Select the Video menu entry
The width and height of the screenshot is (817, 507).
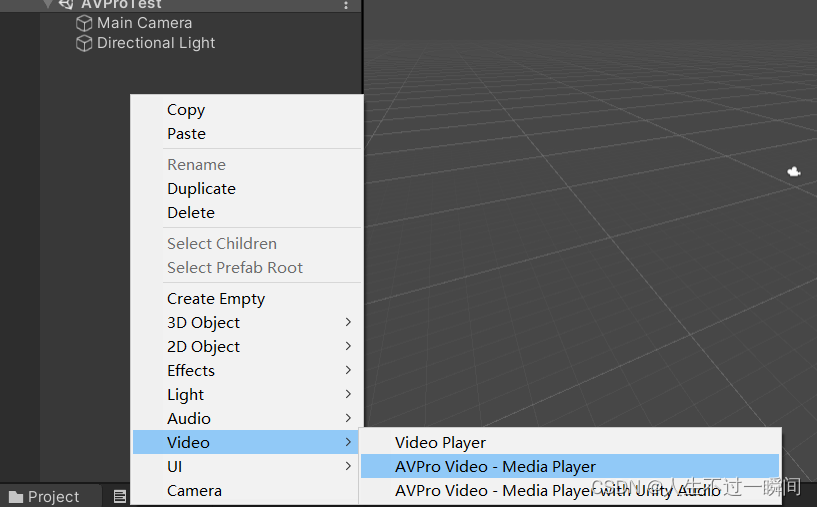click(x=246, y=442)
